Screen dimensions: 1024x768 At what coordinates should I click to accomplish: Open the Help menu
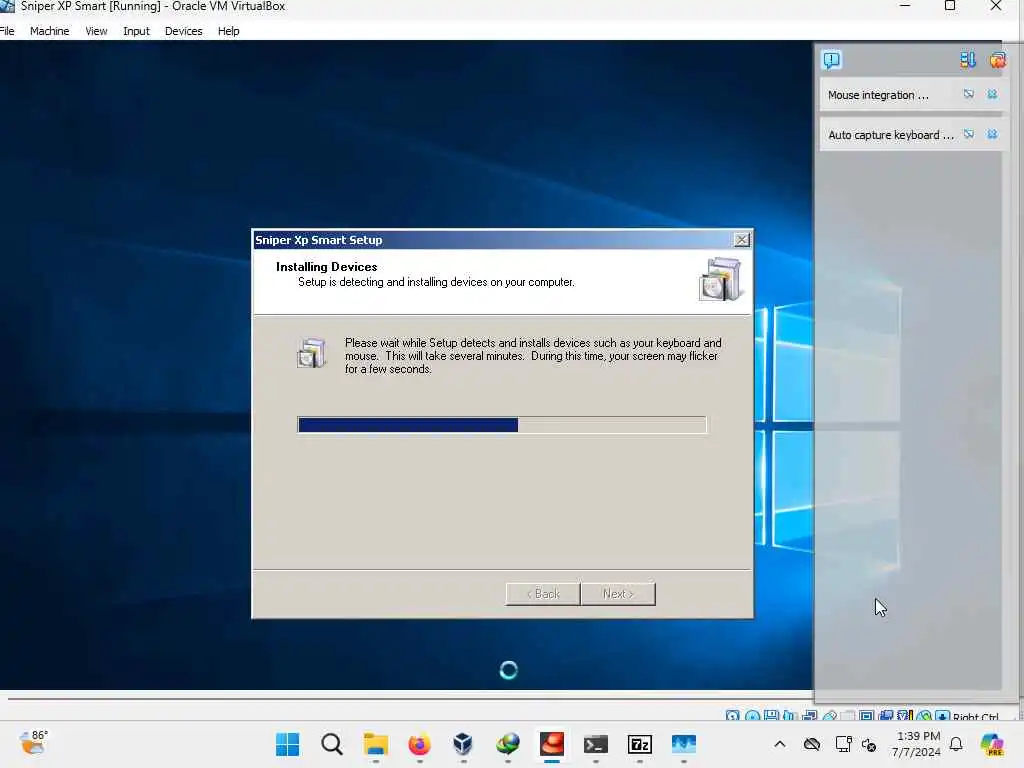coord(229,31)
